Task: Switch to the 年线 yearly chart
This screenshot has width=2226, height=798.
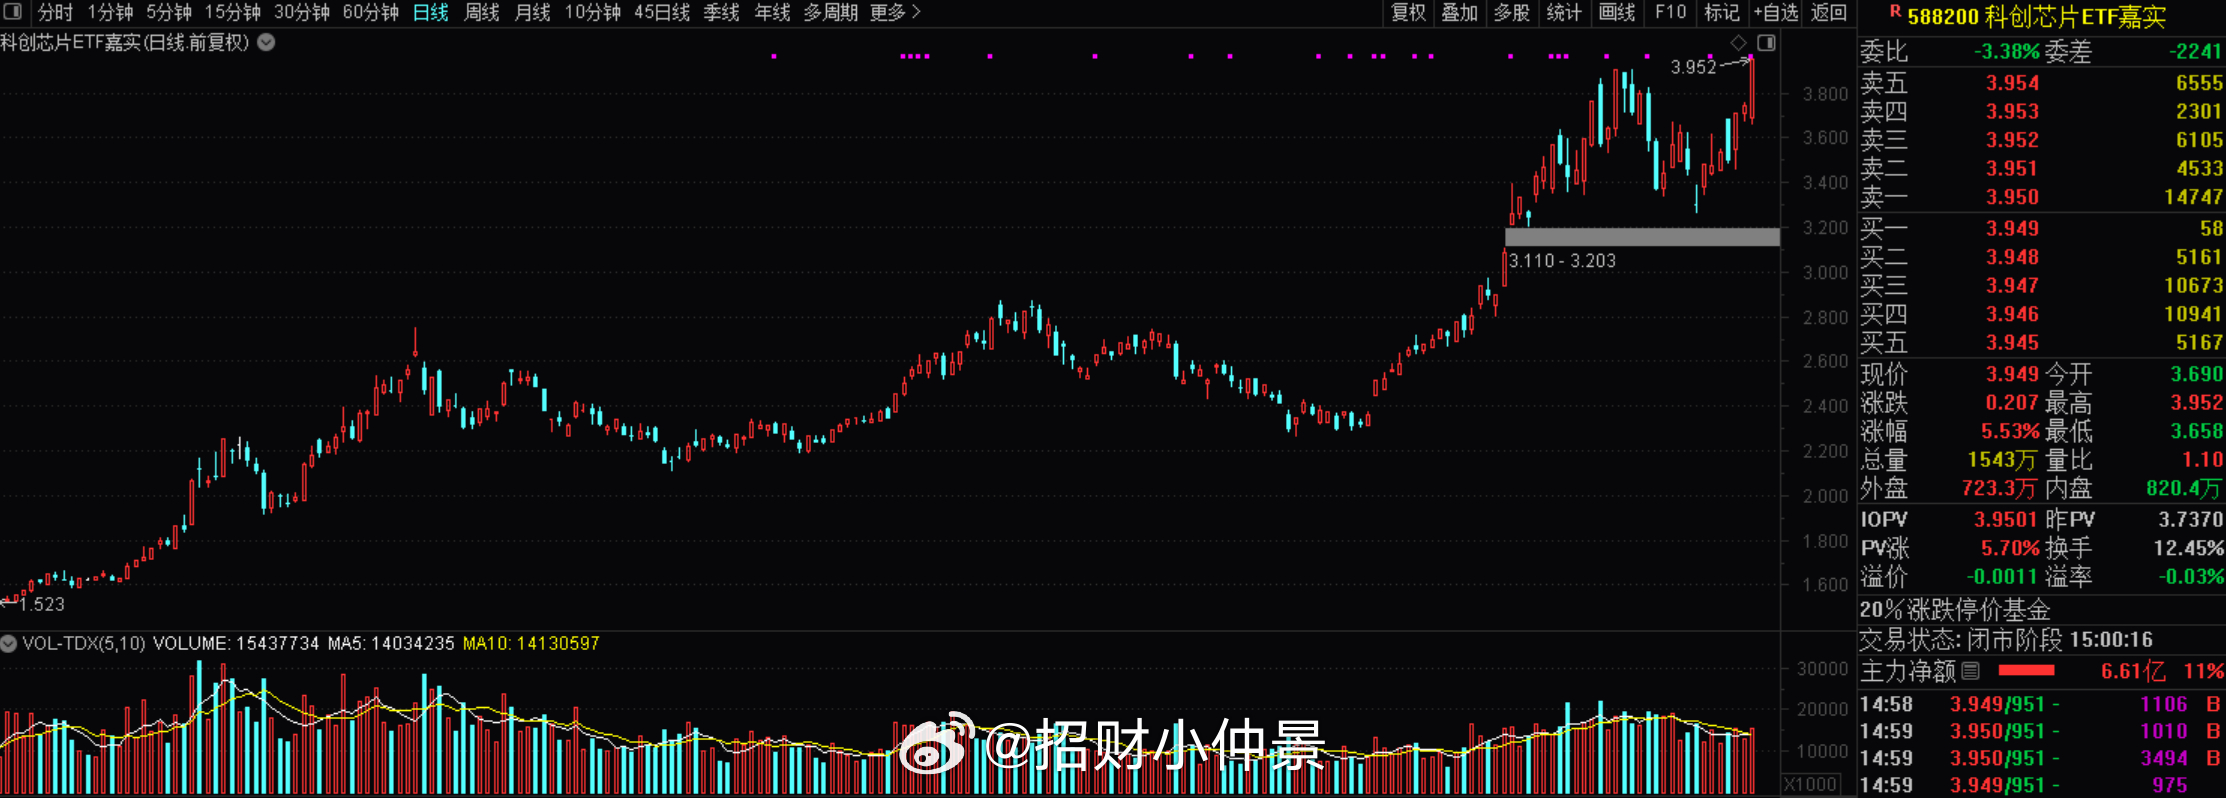Action: [772, 12]
